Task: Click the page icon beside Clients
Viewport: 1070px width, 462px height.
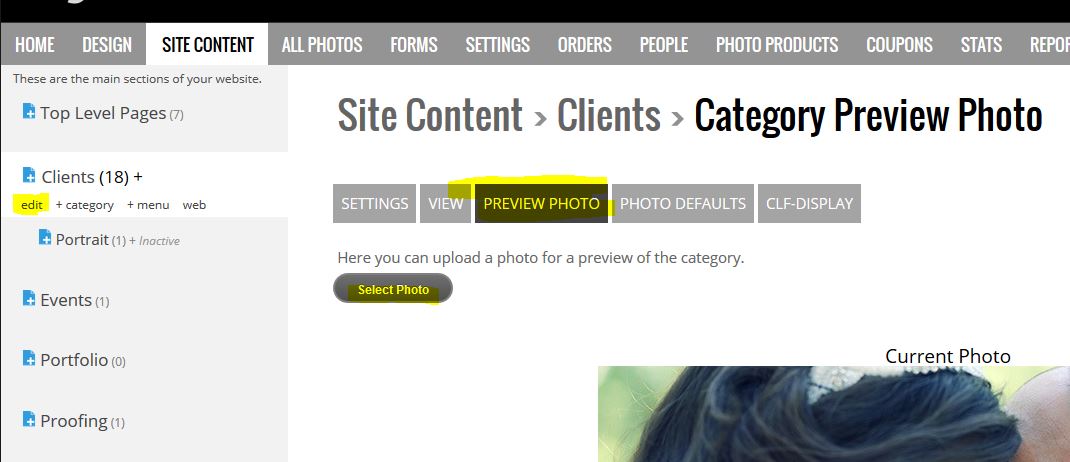Action: coord(29,175)
